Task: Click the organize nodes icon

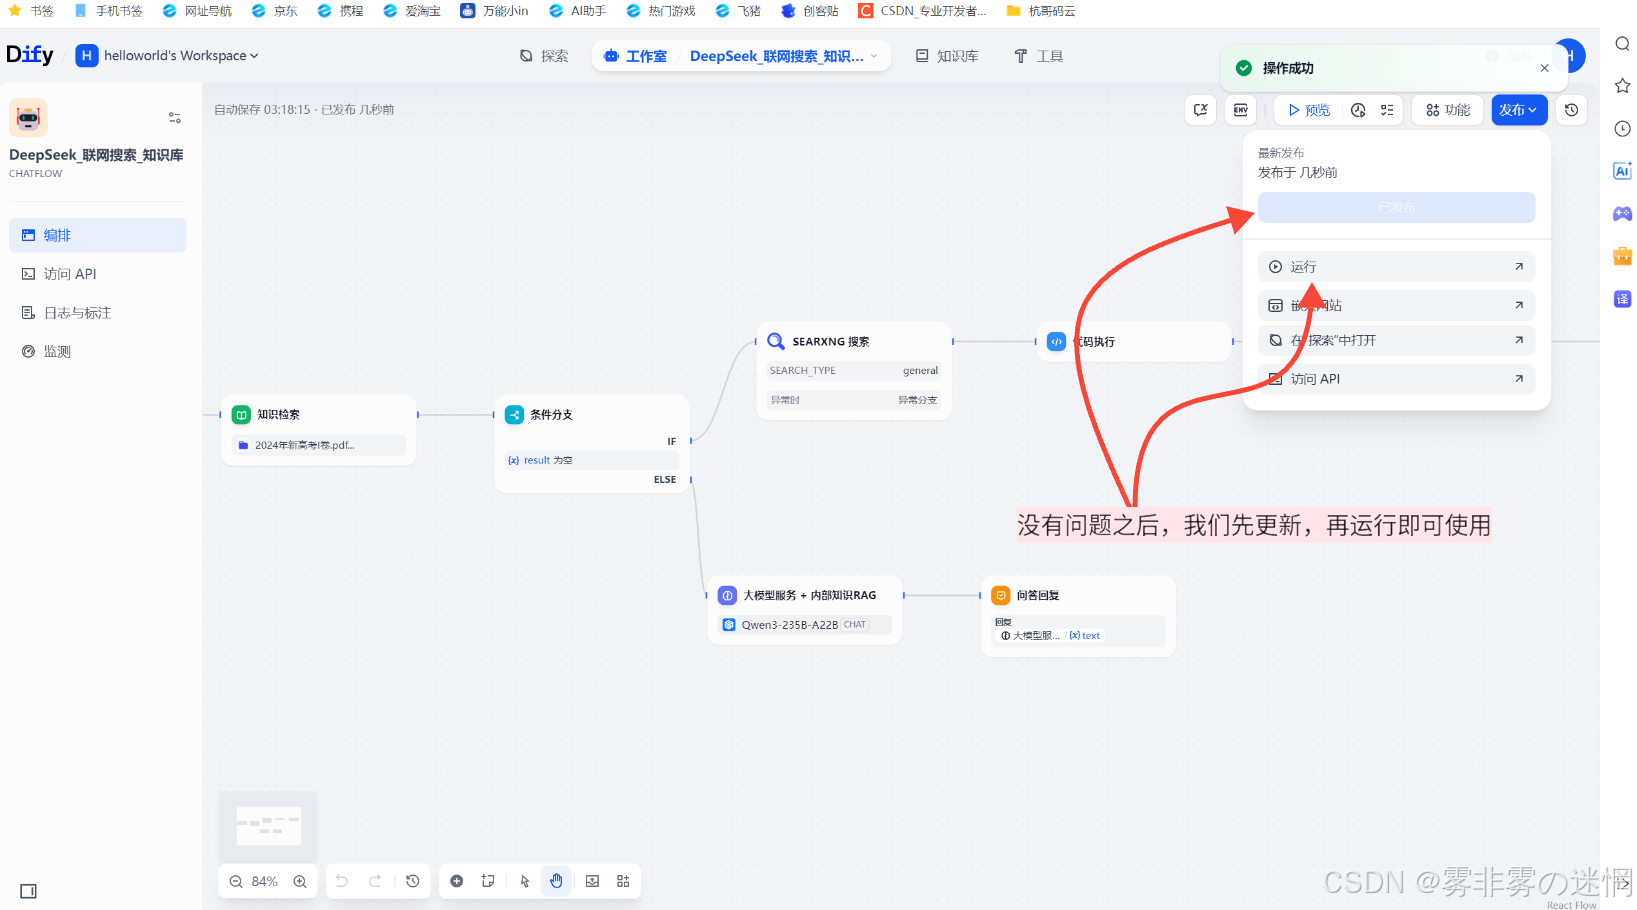Action: 623,881
